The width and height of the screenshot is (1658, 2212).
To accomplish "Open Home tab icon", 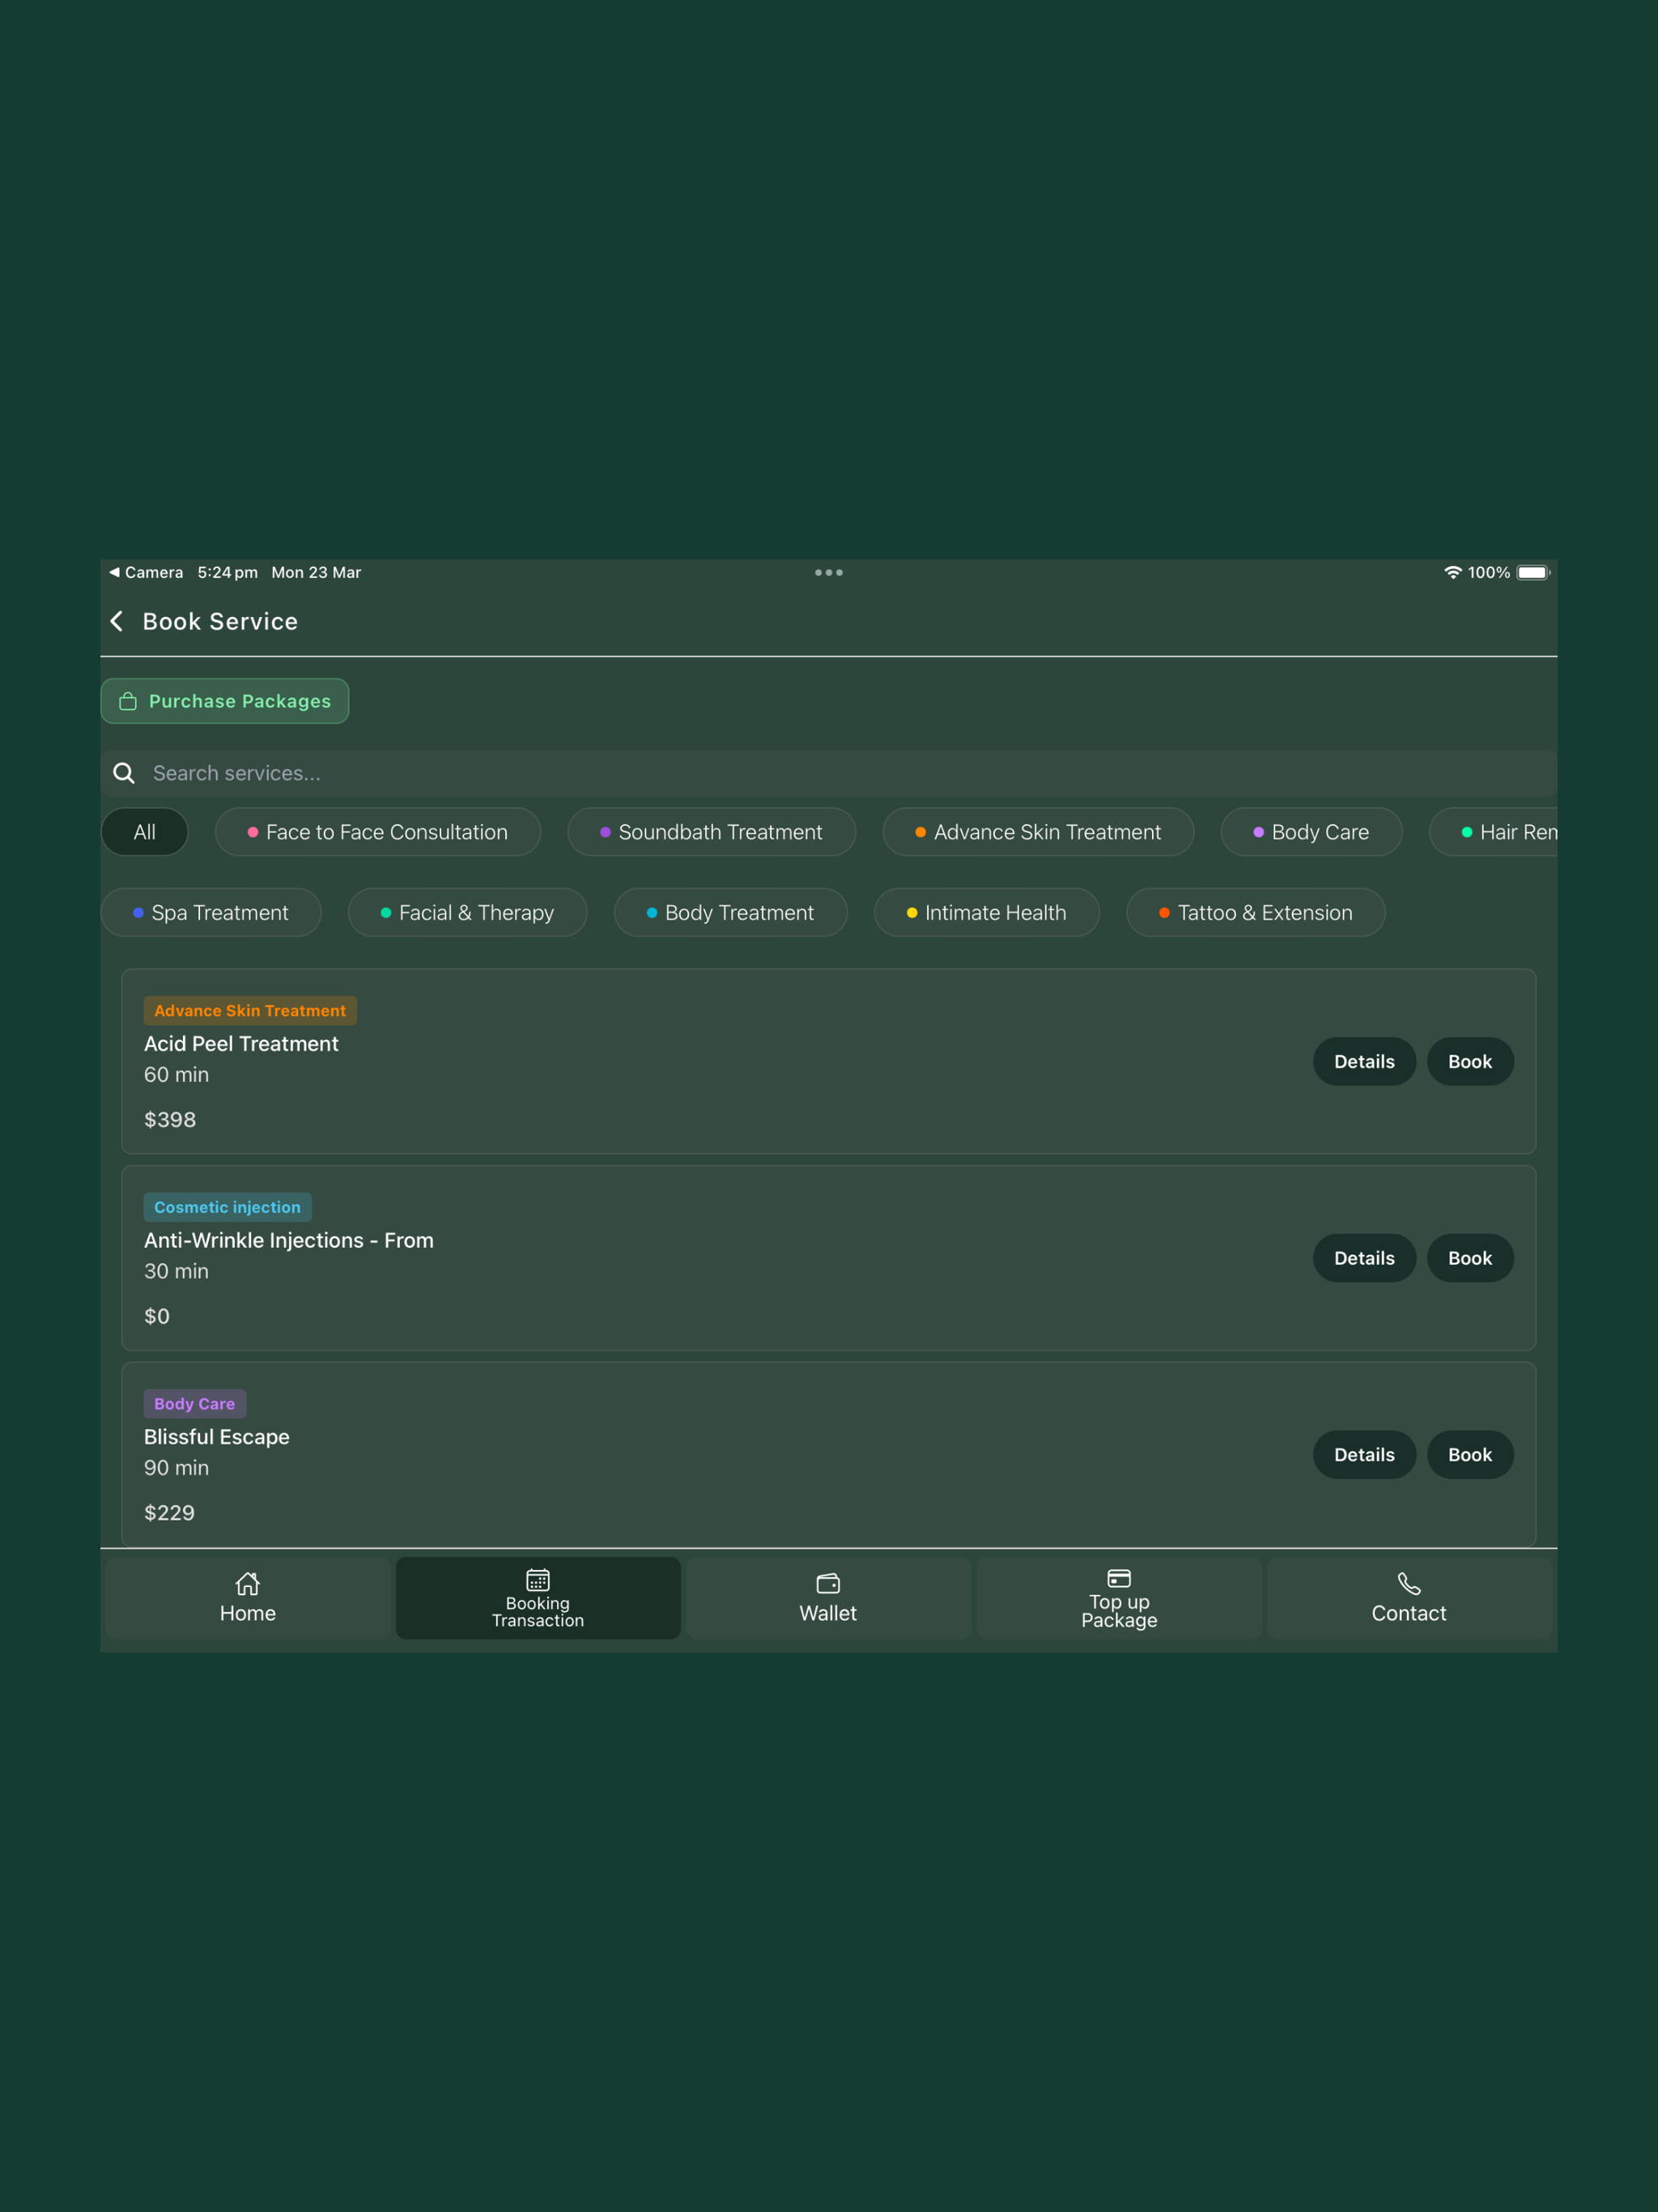I will (x=247, y=1583).
